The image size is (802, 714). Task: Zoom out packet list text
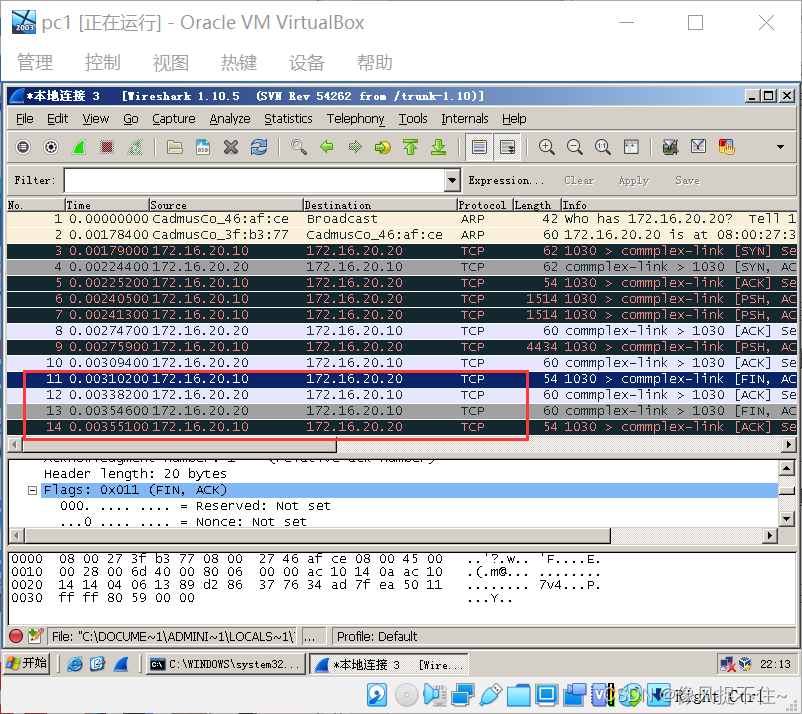tap(574, 147)
